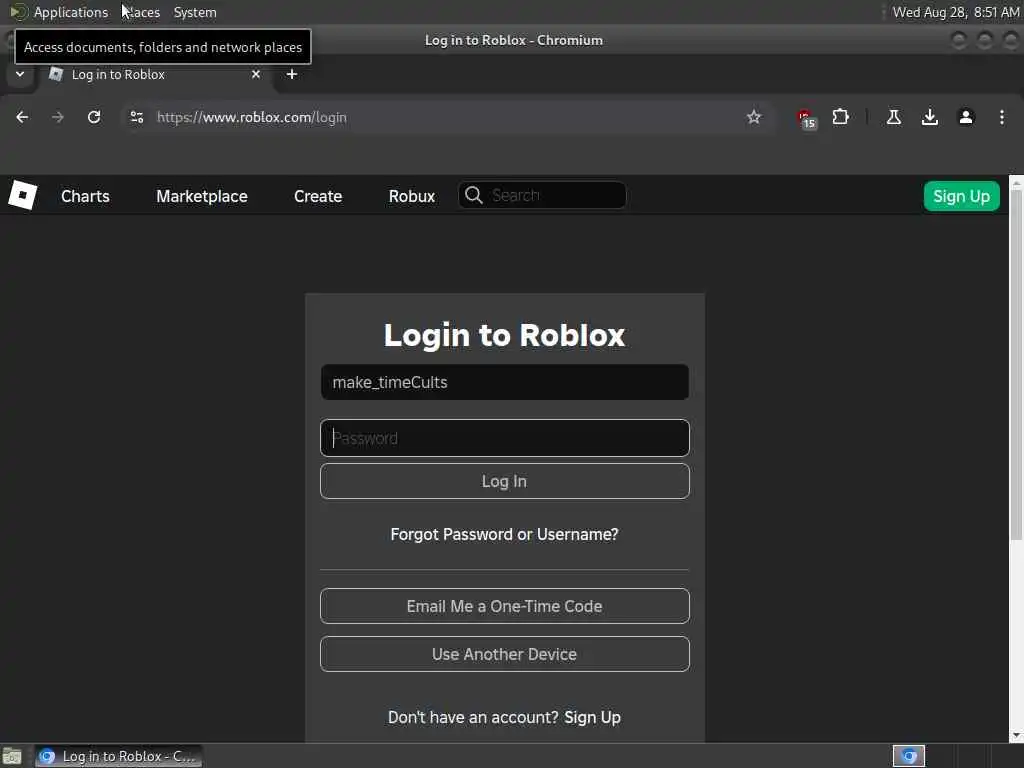Open the System menu
The width and height of the screenshot is (1024, 768).
195,12
